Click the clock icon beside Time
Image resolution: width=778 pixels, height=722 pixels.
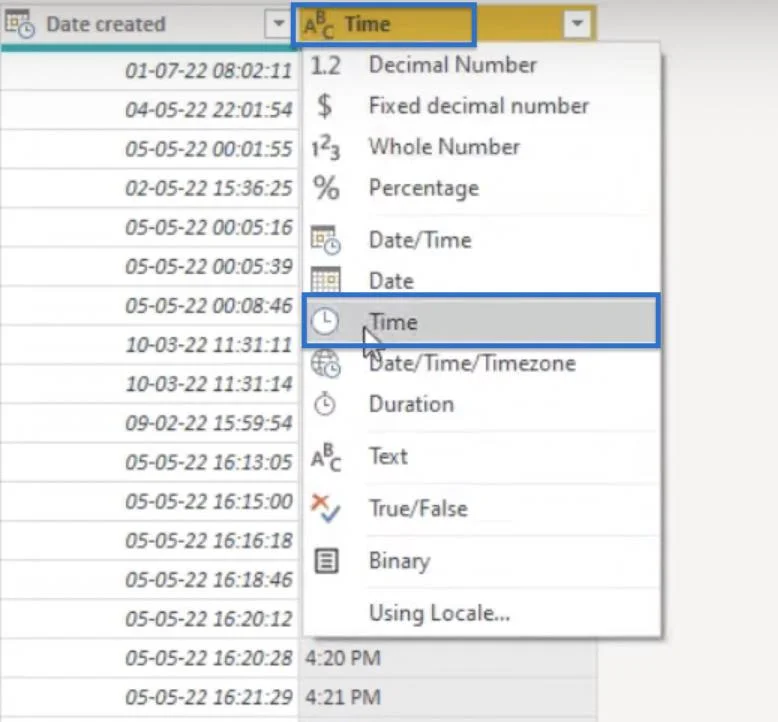coord(325,322)
